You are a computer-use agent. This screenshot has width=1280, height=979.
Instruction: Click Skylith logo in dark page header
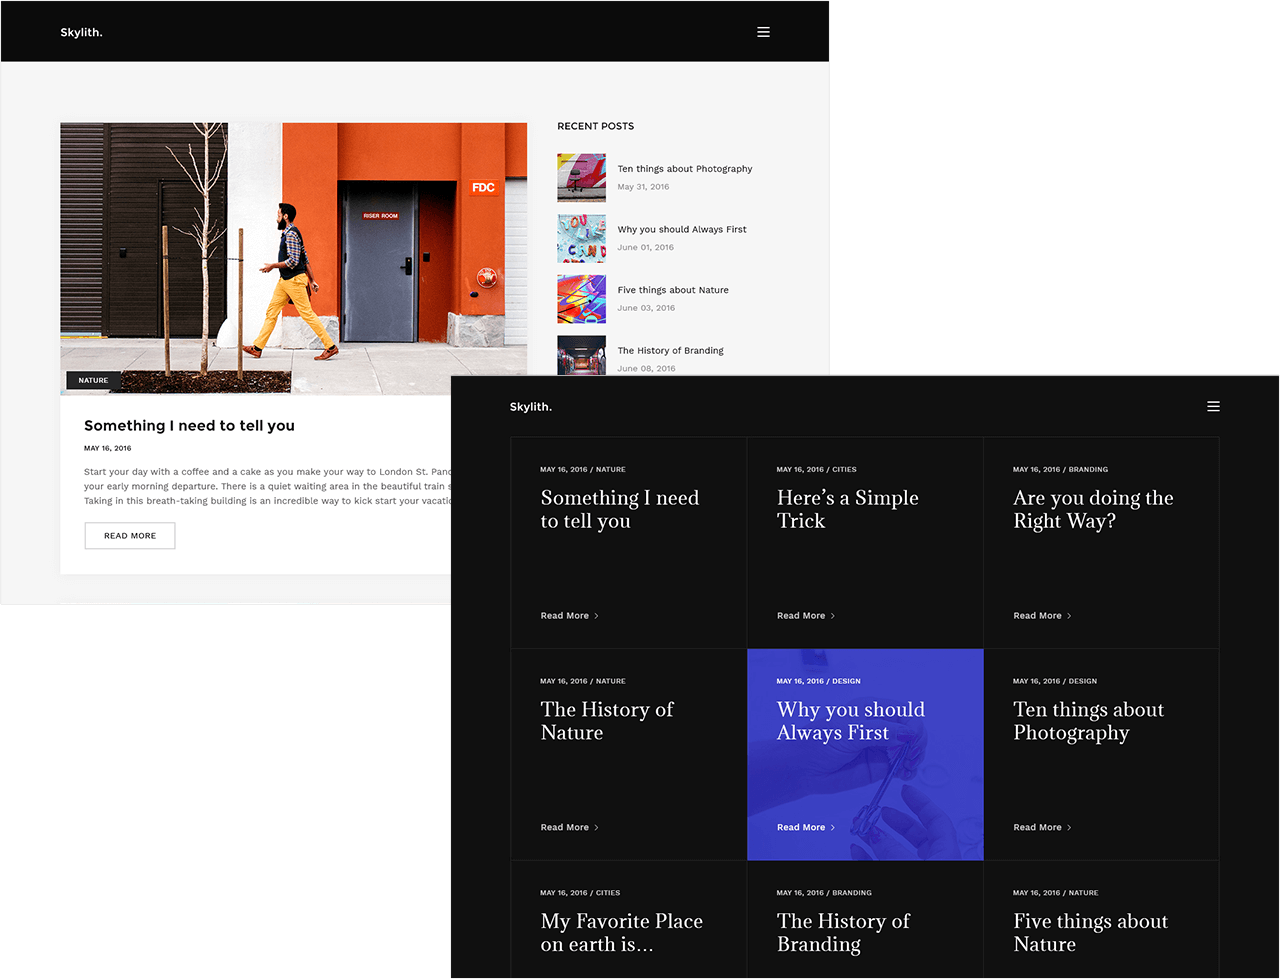(x=531, y=406)
